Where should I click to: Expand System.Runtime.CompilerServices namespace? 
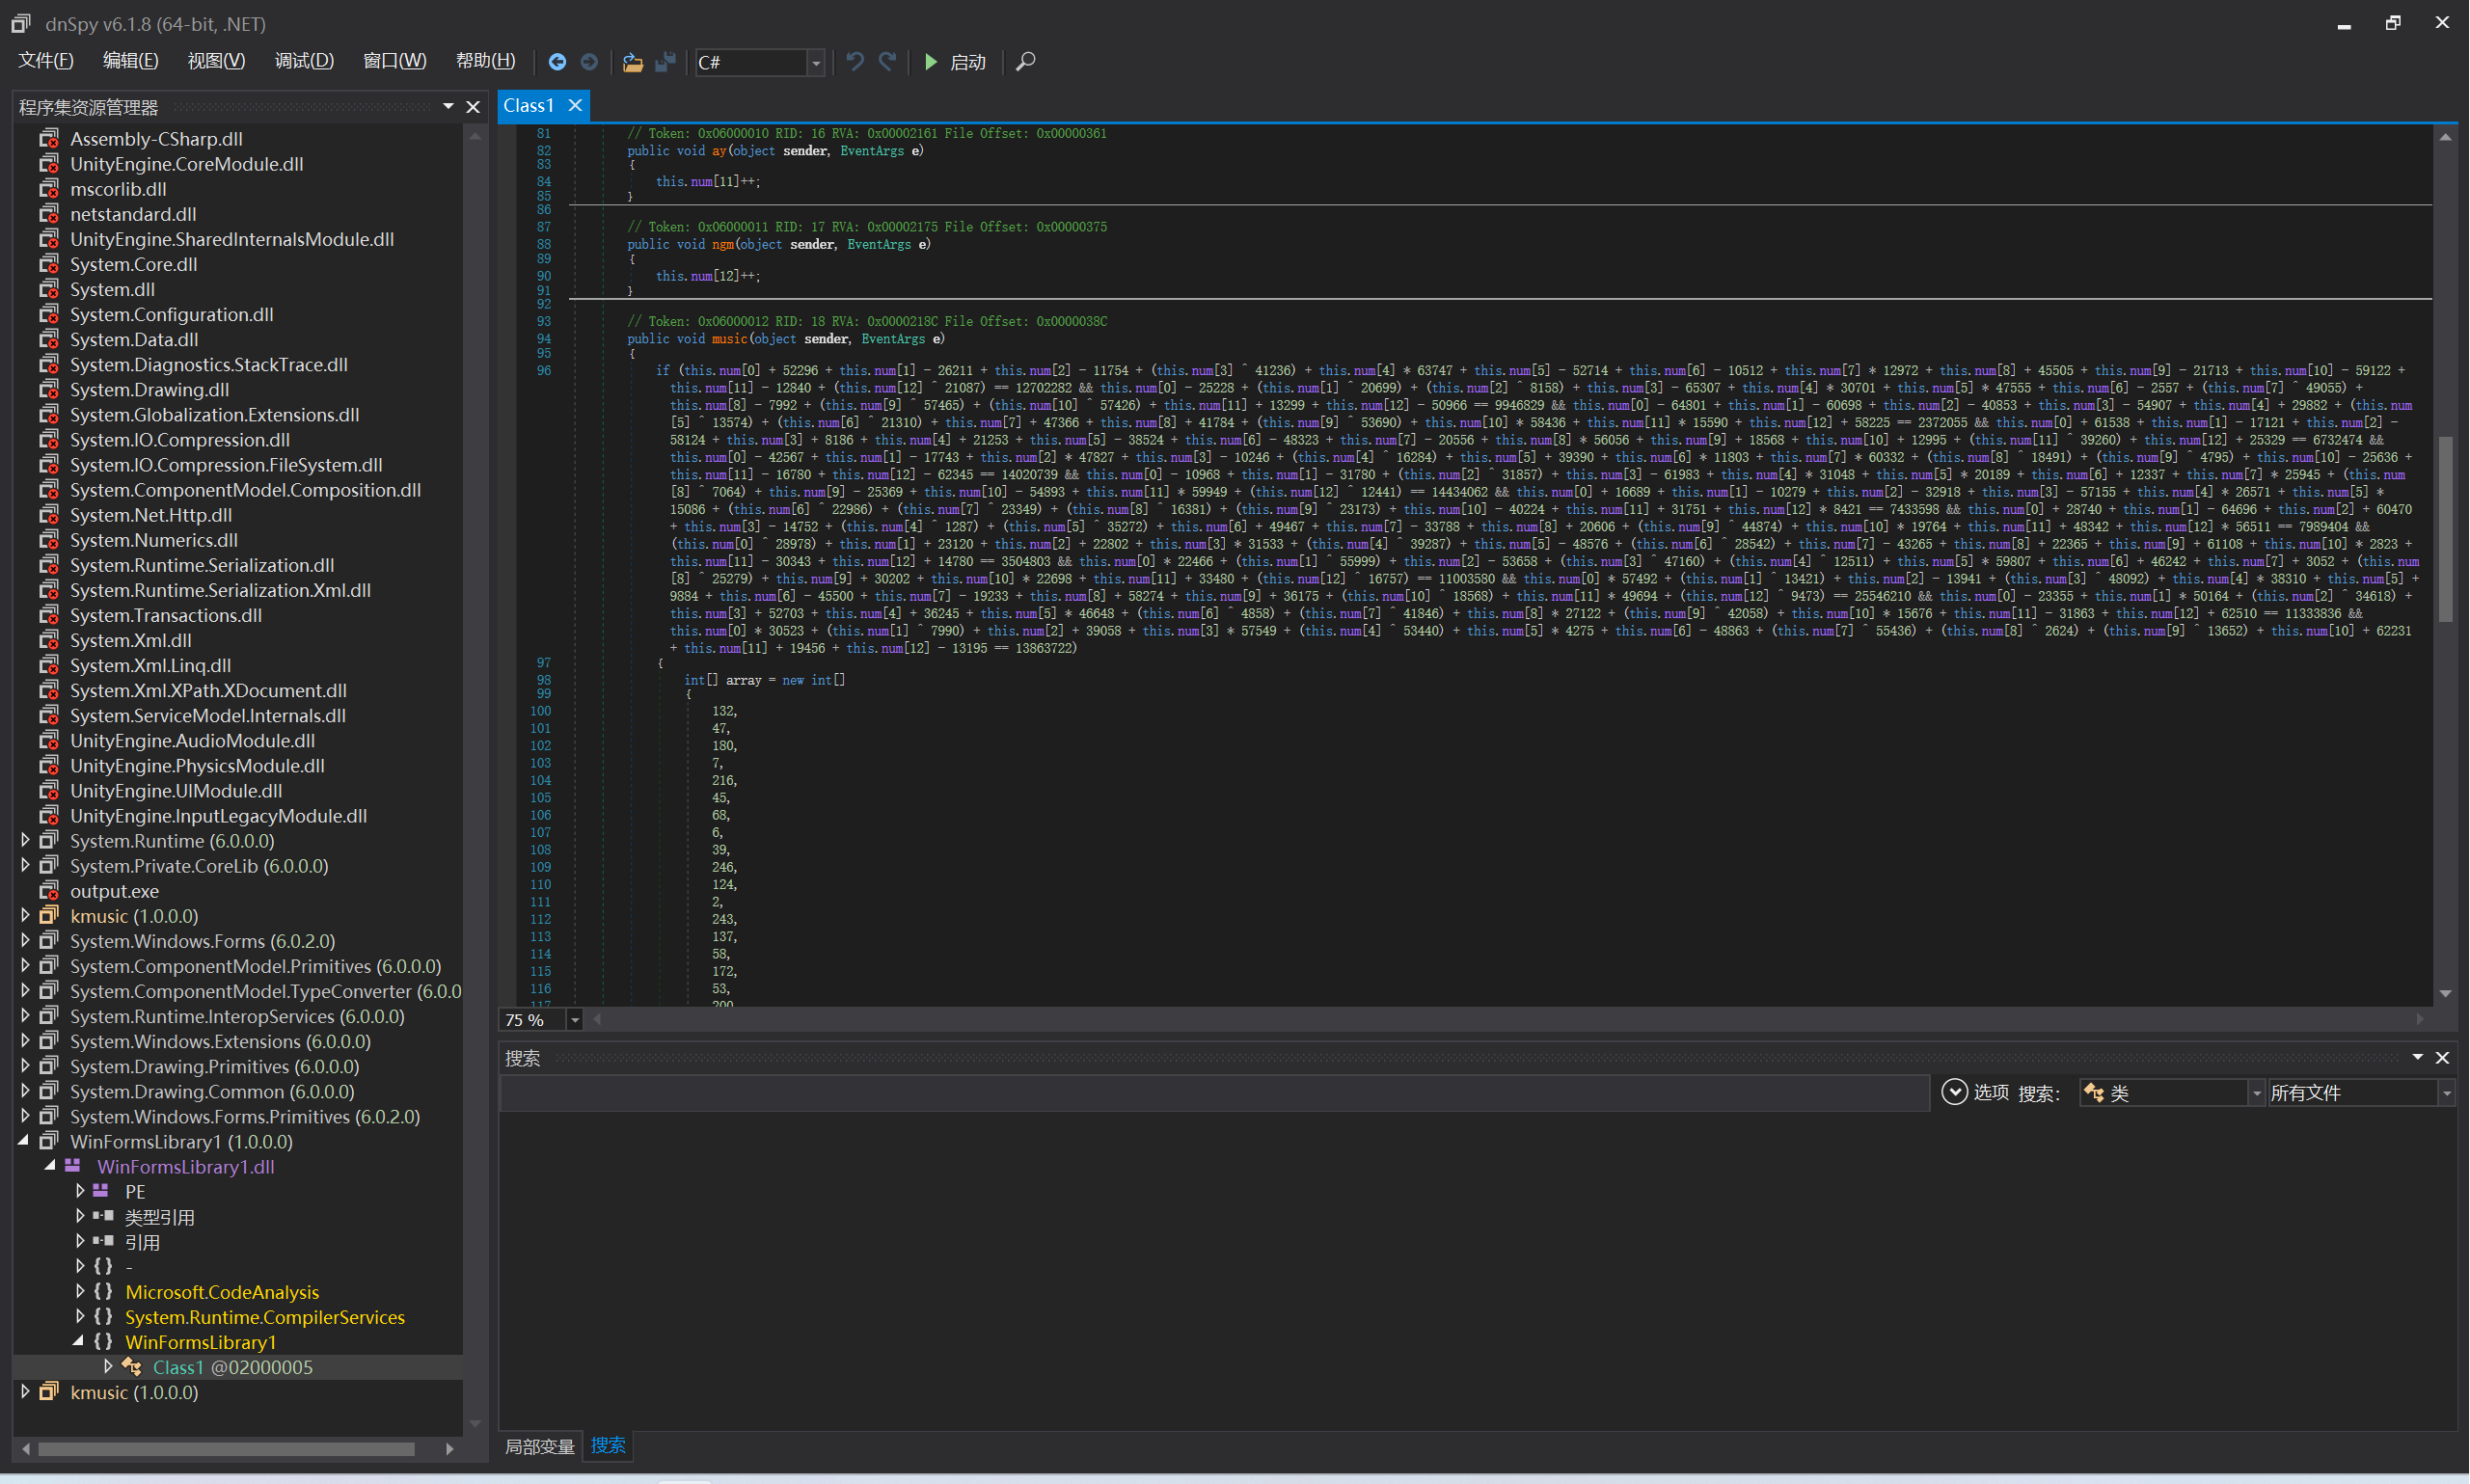(x=79, y=1317)
